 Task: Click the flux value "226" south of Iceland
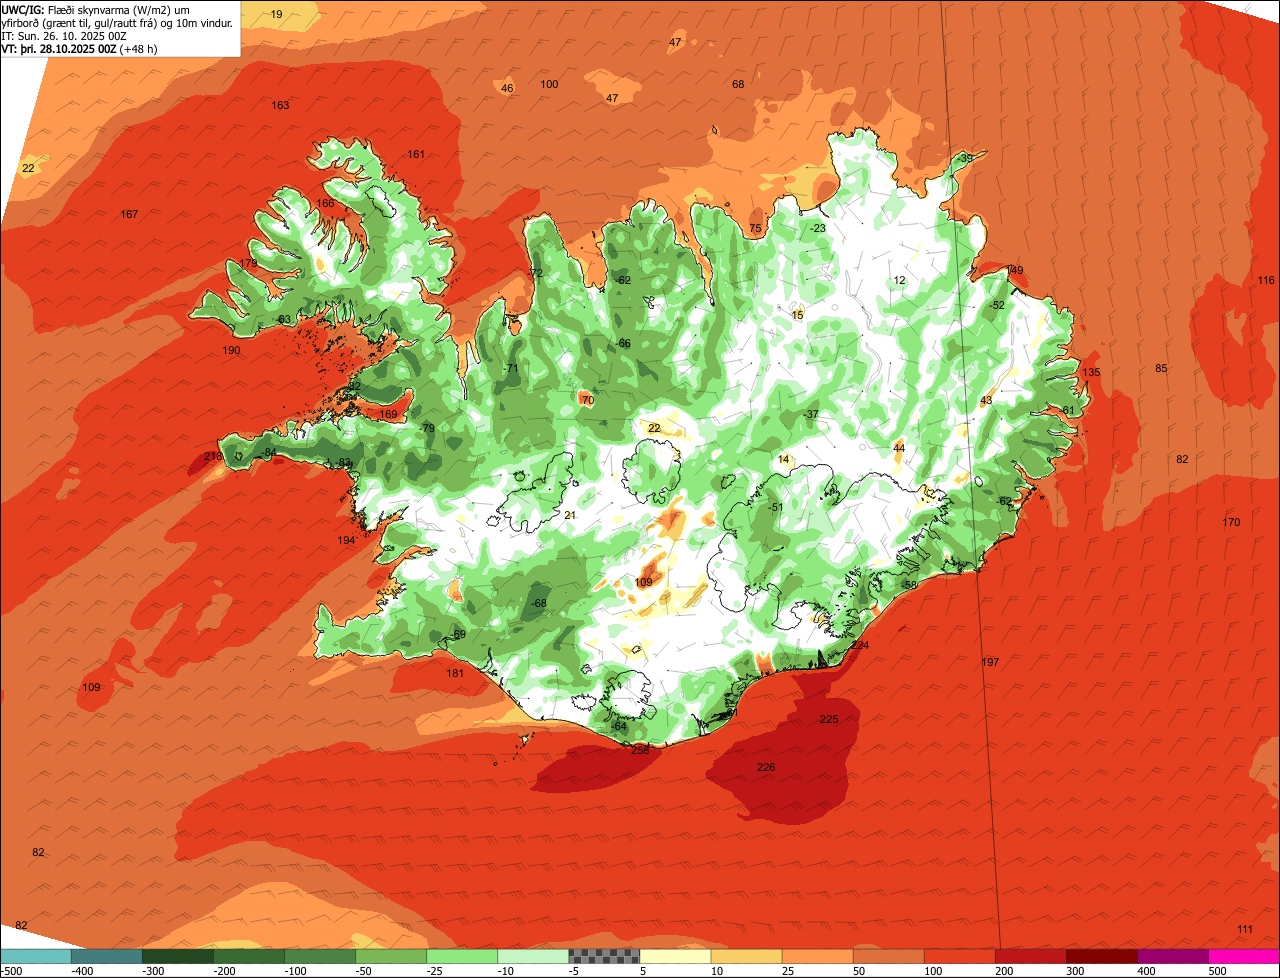[766, 767]
